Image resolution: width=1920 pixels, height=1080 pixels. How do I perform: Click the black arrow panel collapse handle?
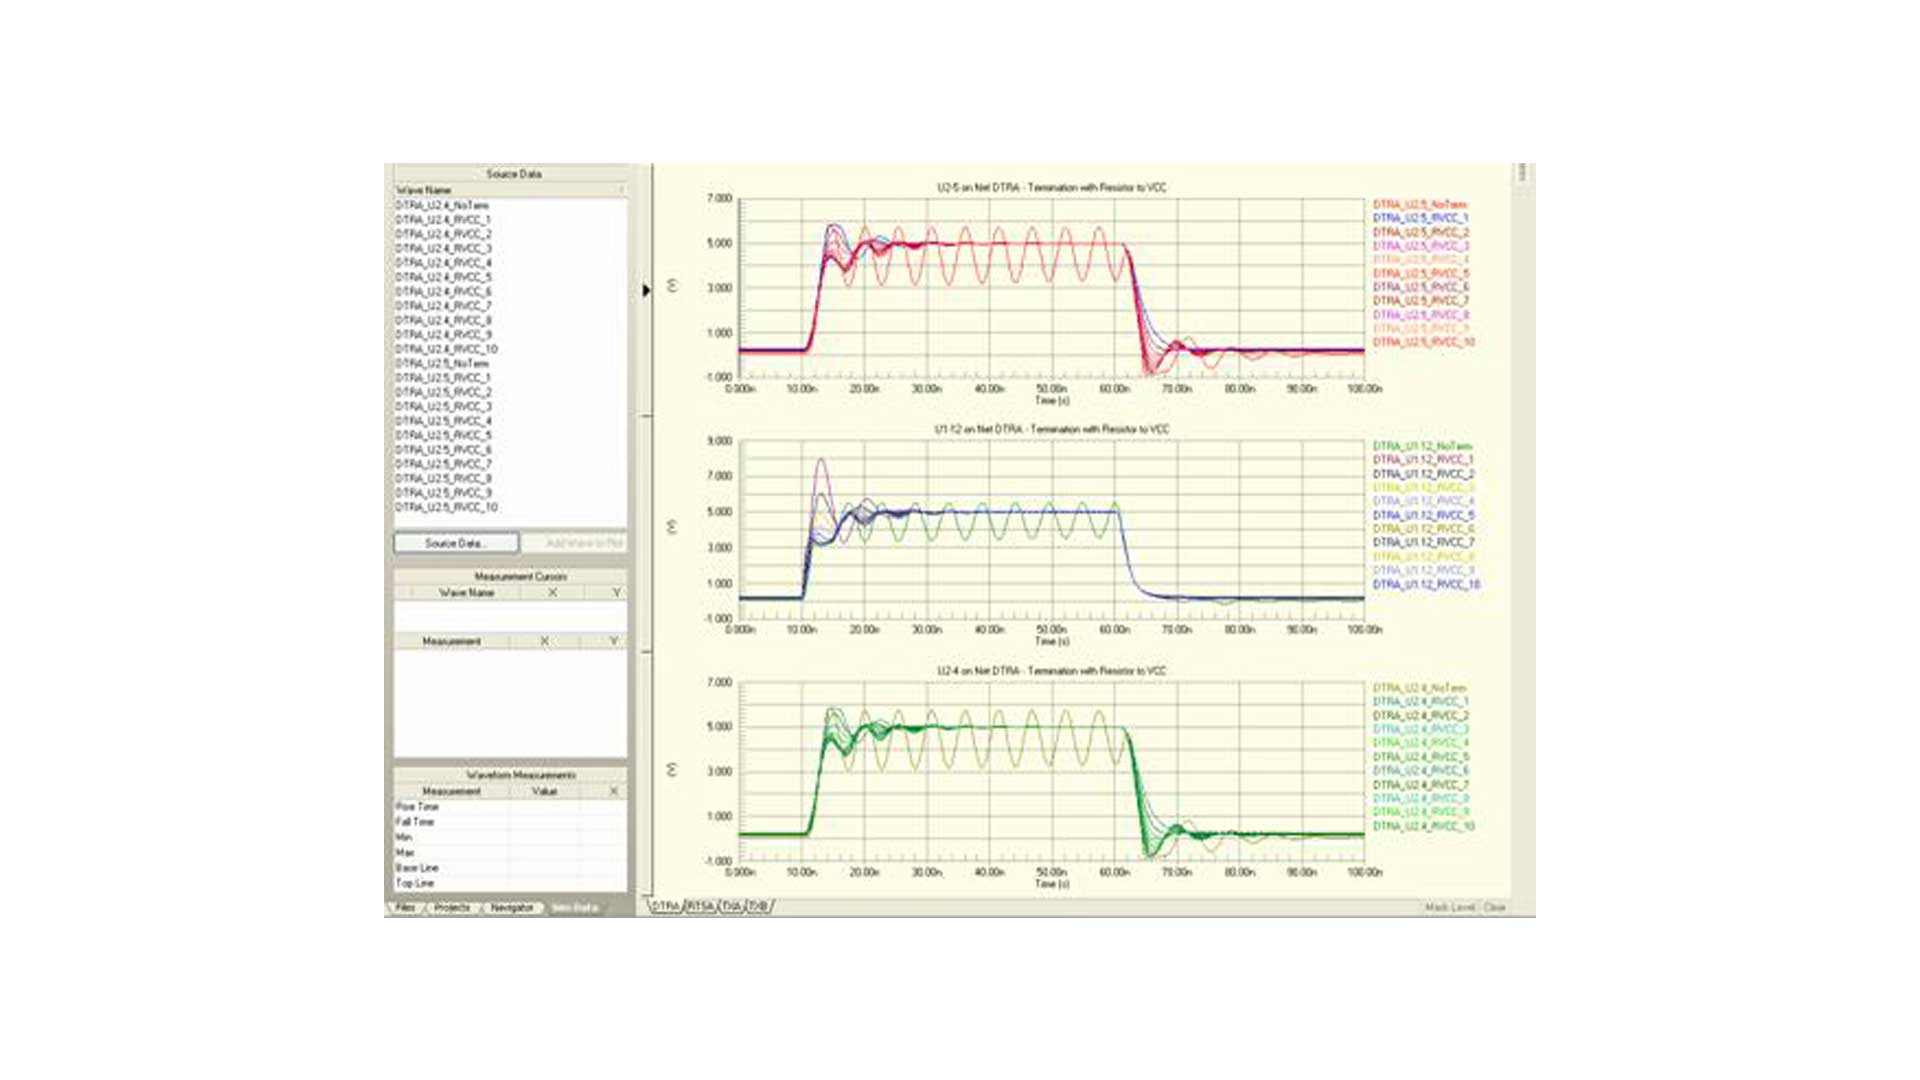pos(646,290)
